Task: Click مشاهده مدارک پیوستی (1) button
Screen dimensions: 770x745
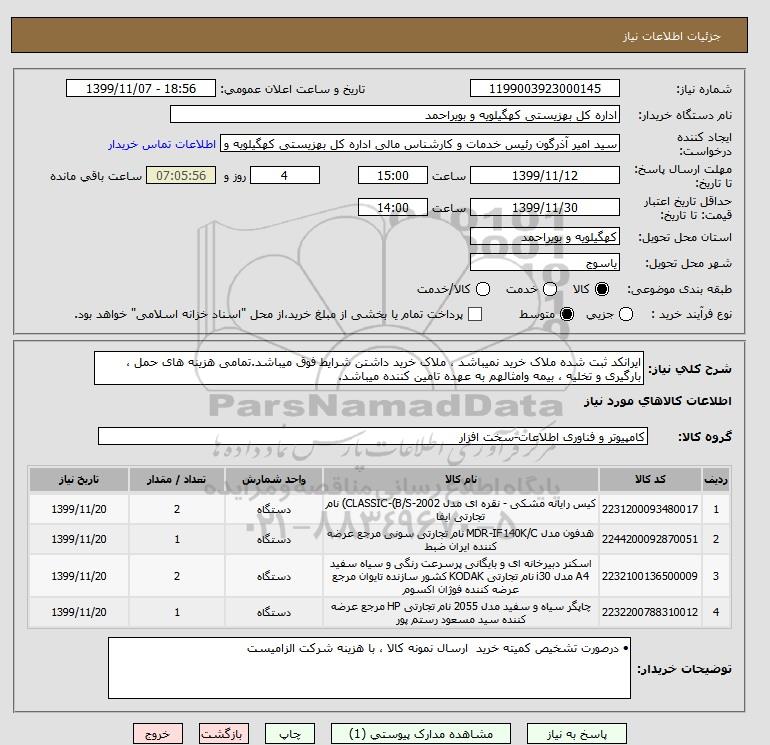Action: (x=421, y=734)
